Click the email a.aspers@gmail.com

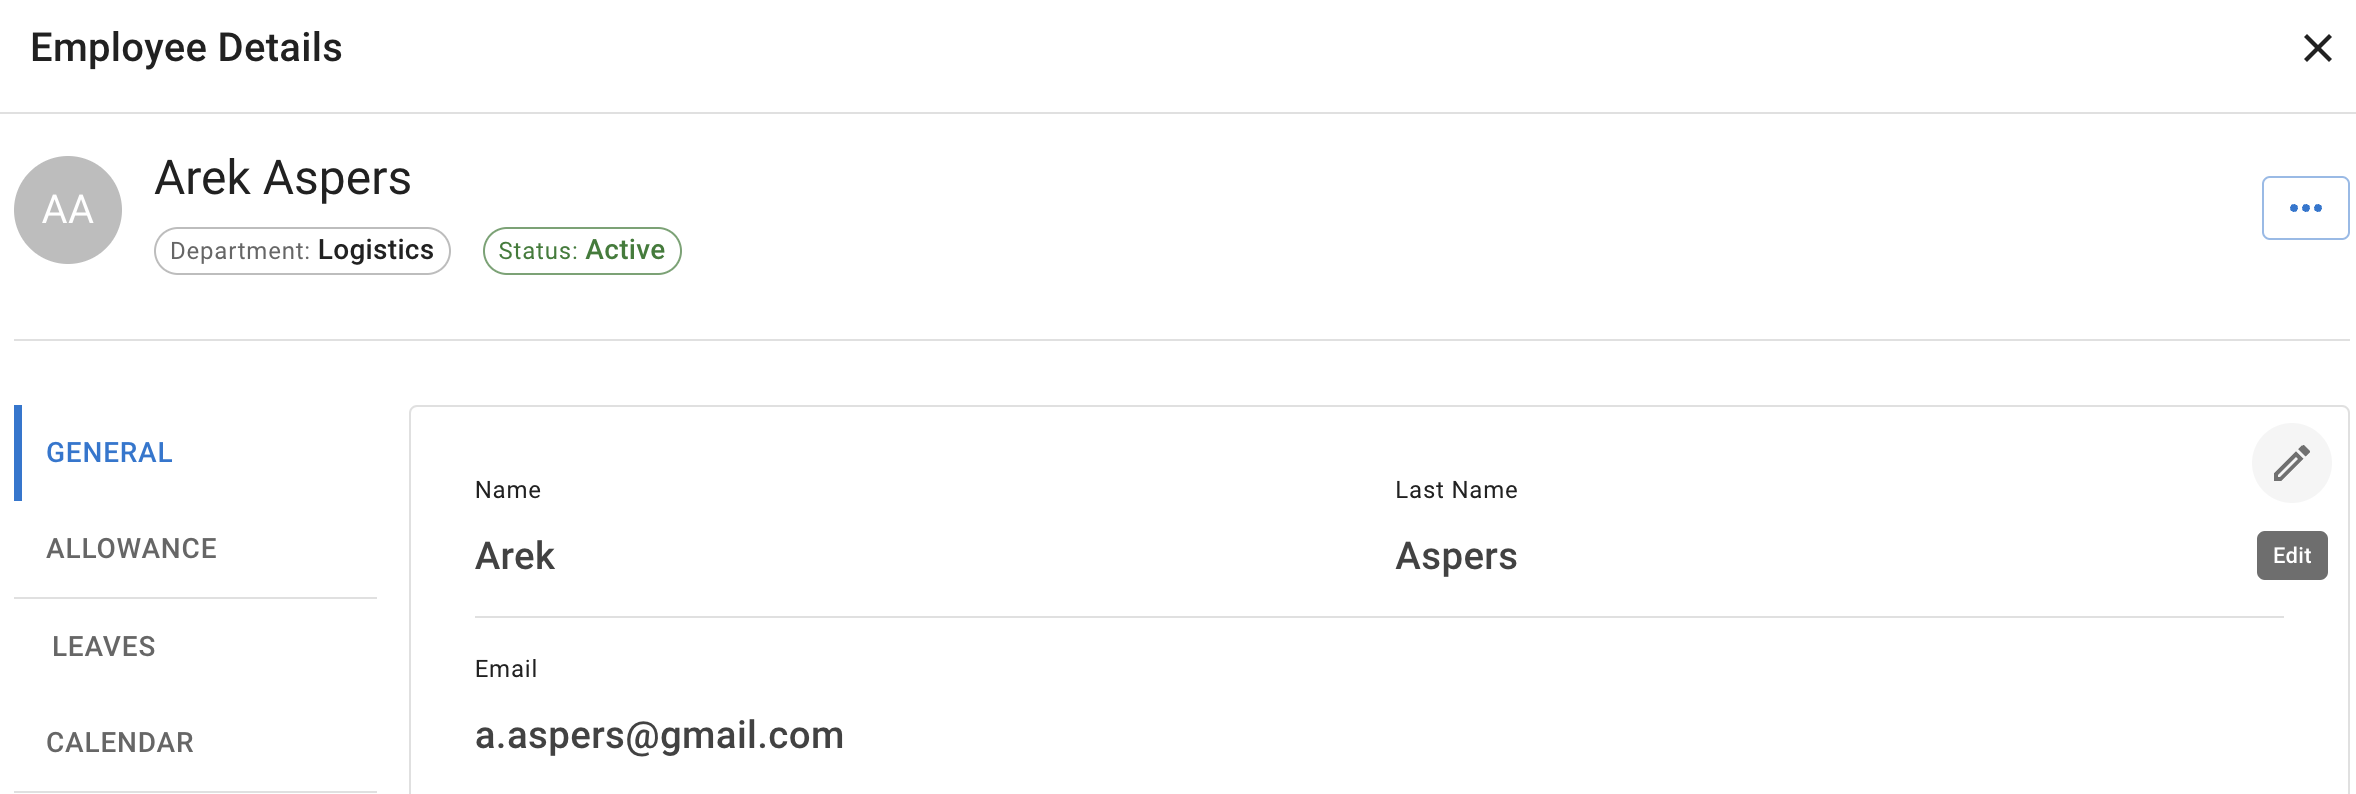[659, 736]
